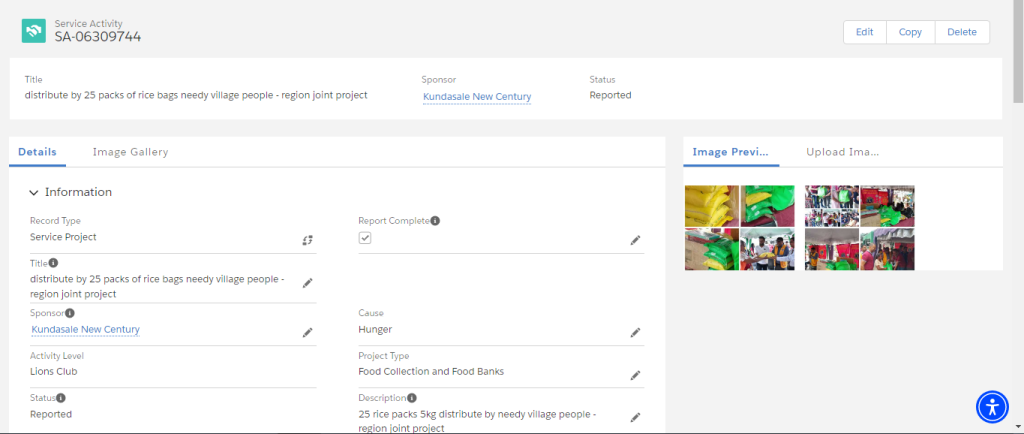The height and width of the screenshot is (434, 1024).
Task: Click the Cause pencil edit icon
Action: (635, 333)
